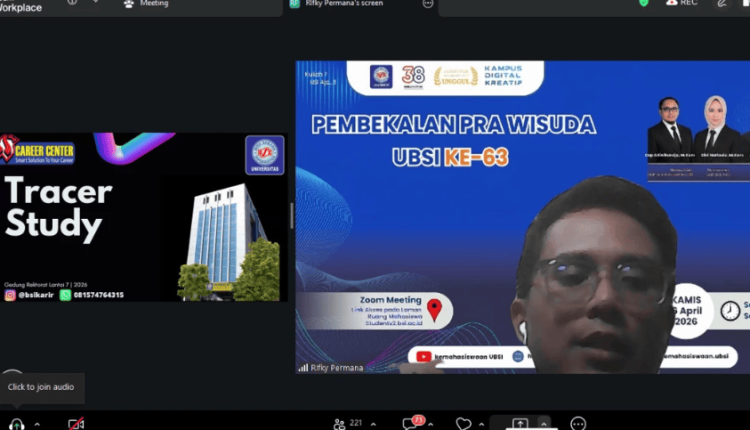Expand share screen options arrow
The width and height of the screenshot is (750, 430).
[544, 424]
